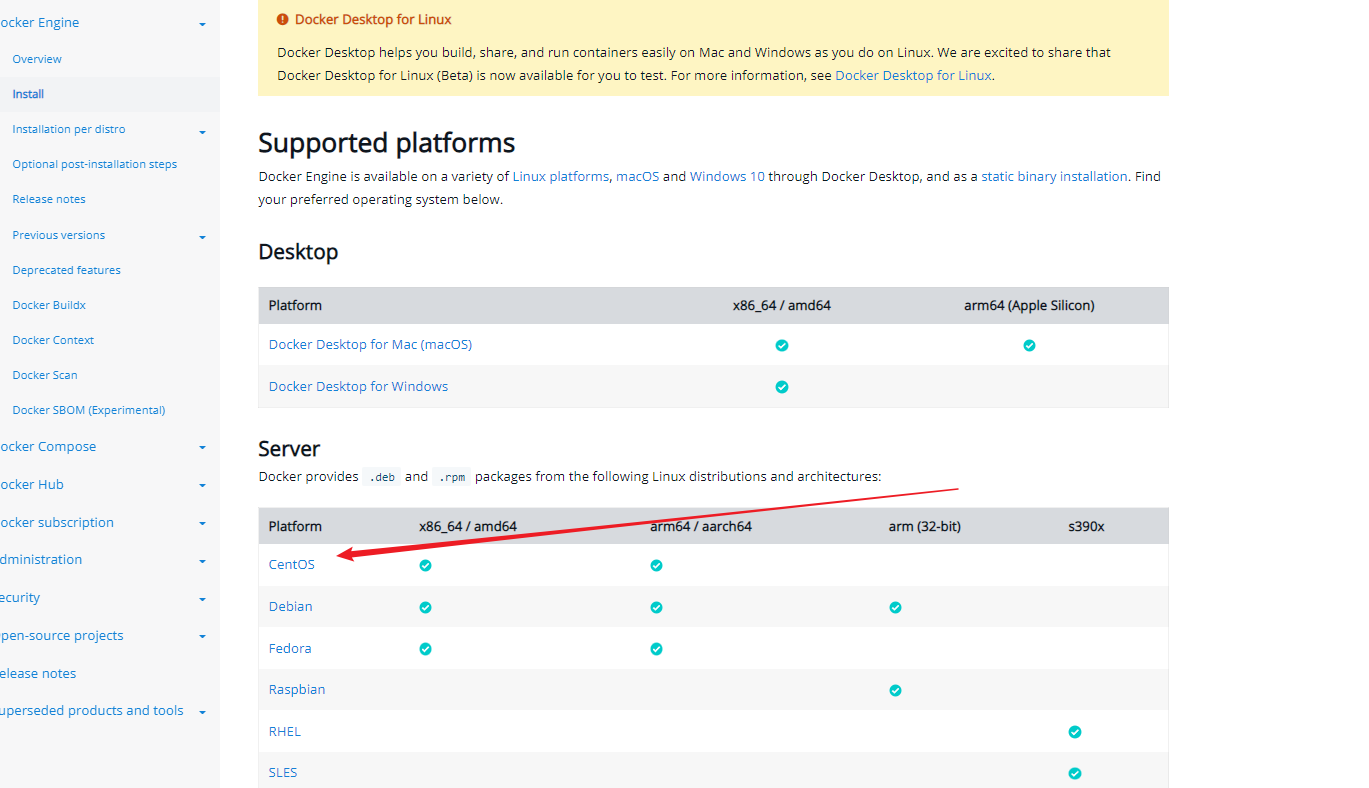1369x788 pixels.
Task: Open the SLES platform link
Action: pos(283,772)
